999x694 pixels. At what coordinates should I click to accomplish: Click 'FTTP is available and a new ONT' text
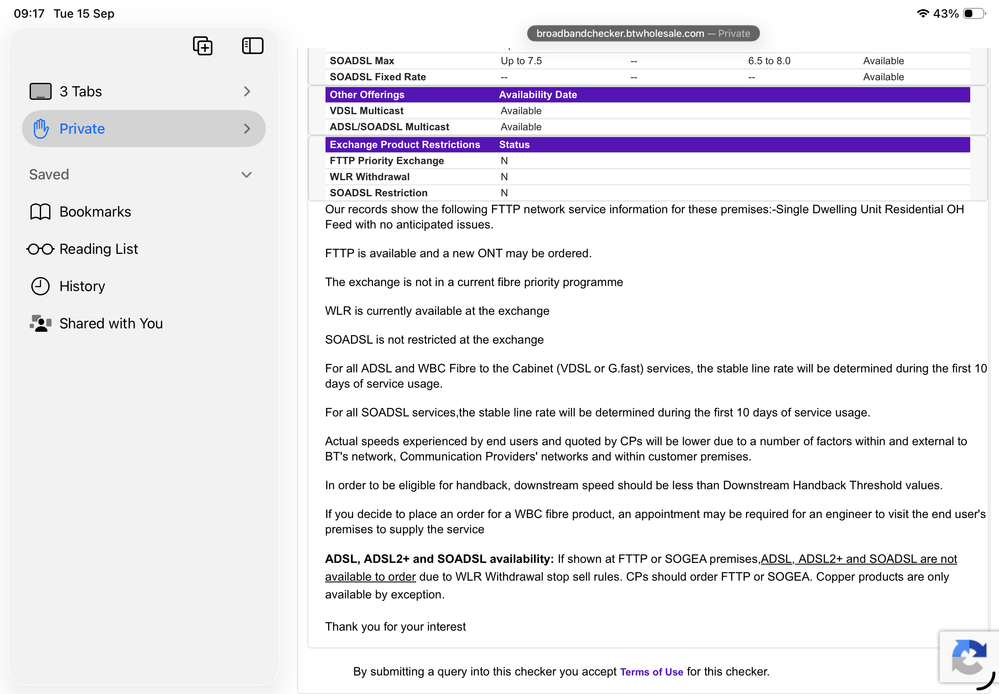coord(414,253)
